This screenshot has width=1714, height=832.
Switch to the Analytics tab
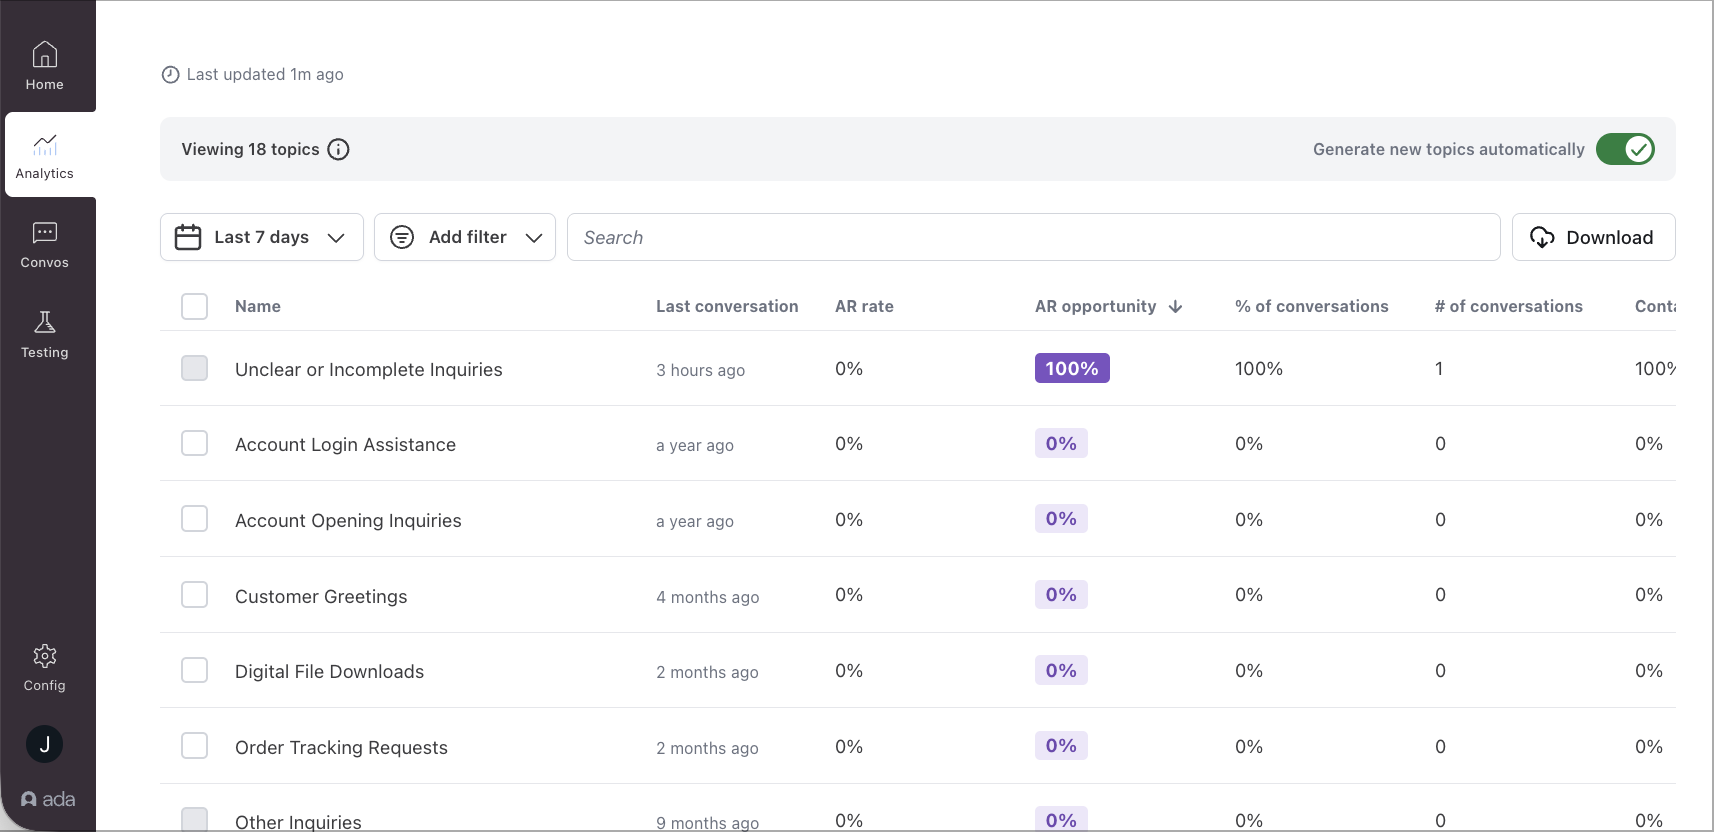click(x=45, y=155)
